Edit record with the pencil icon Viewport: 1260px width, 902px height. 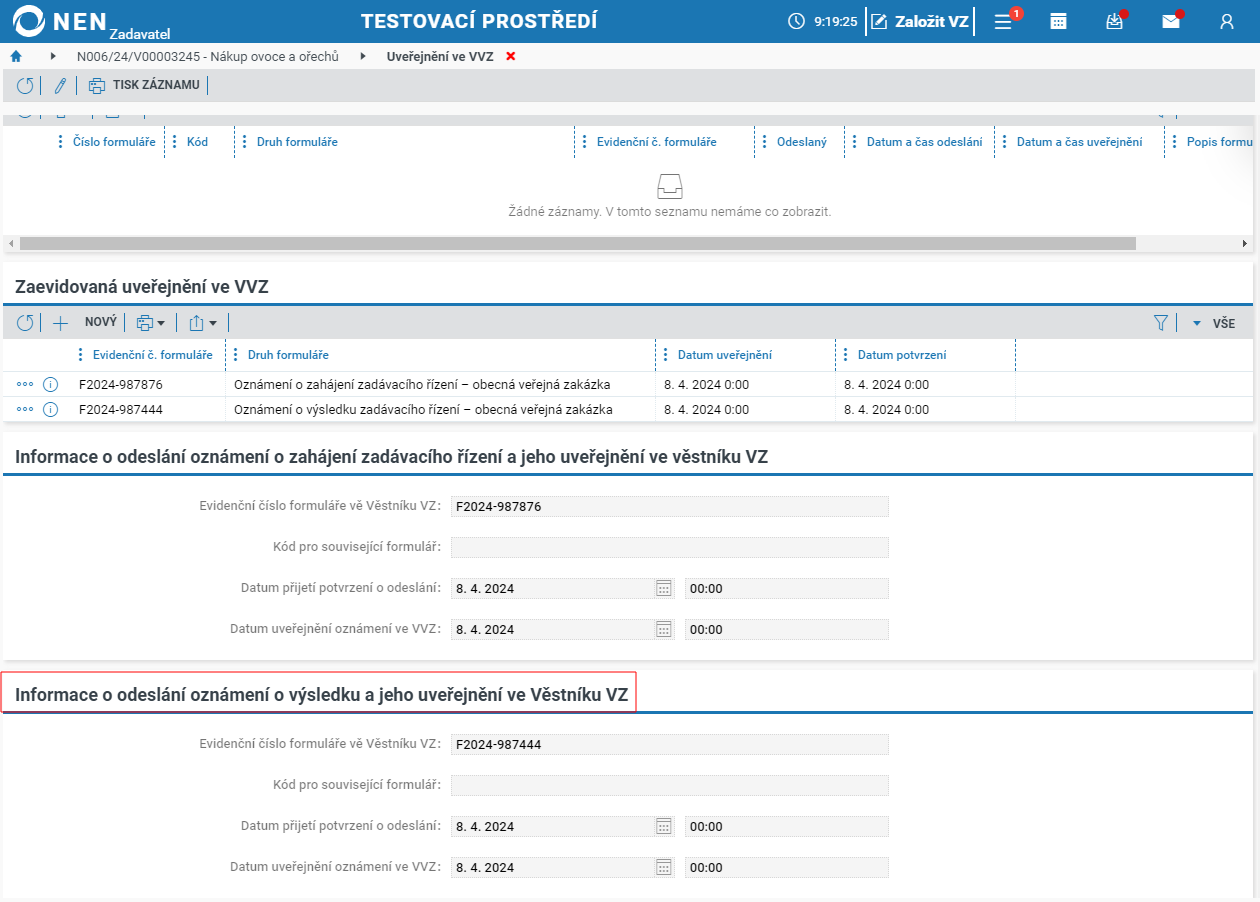coord(60,85)
